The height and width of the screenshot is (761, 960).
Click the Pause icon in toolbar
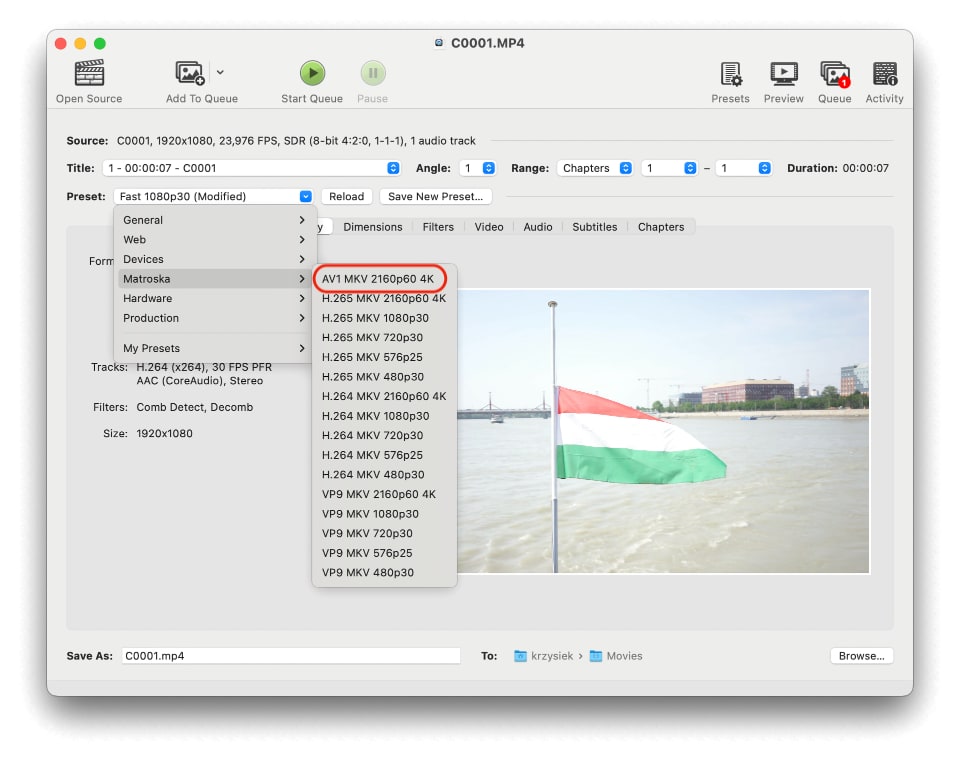pos(372,74)
